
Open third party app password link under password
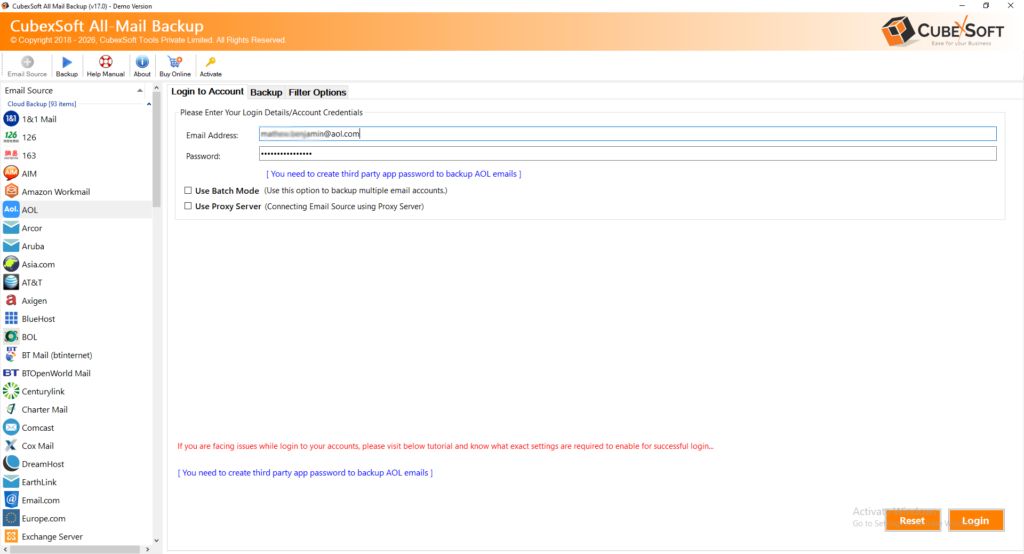coord(394,174)
